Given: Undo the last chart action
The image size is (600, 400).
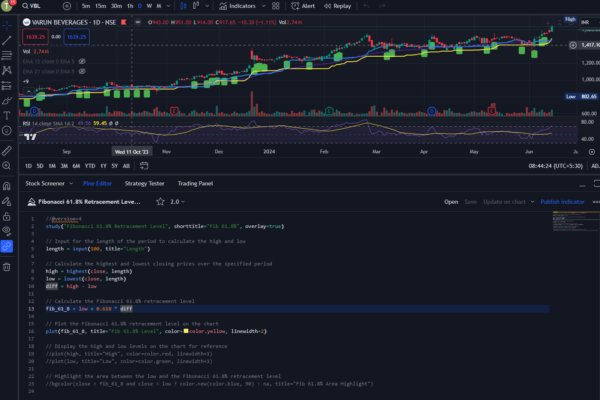Looking at the screenshot, I should [367, 6].
